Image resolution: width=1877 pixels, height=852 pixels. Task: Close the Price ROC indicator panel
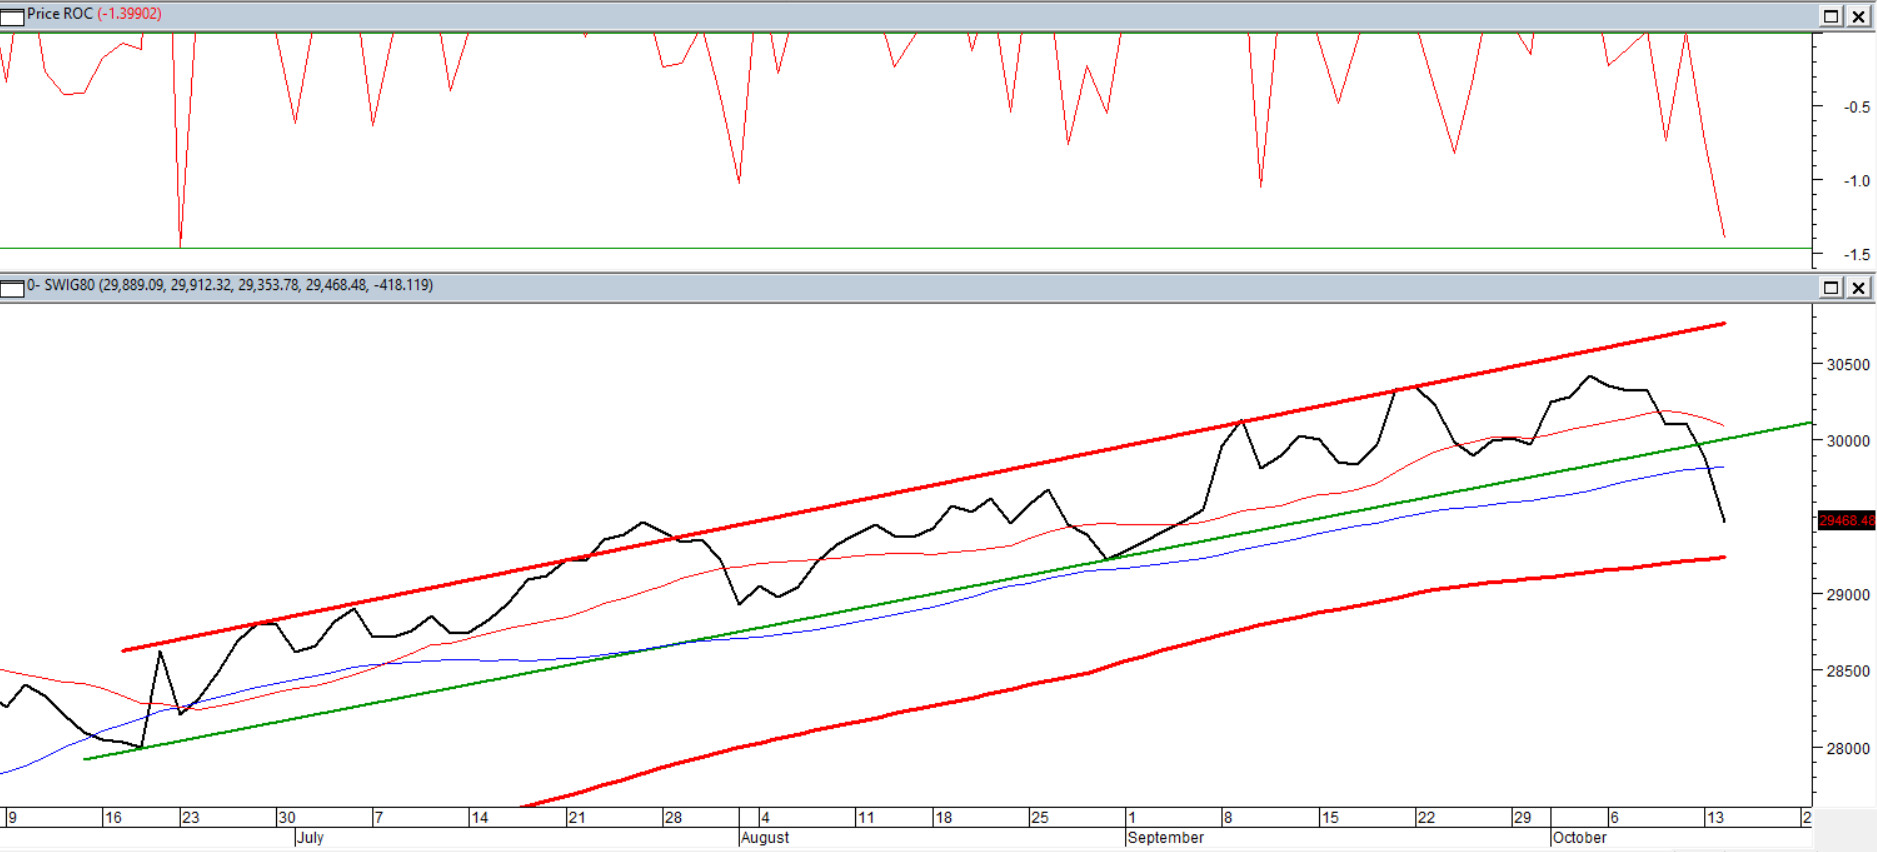pyautogui.click(x=1858, y=16)
